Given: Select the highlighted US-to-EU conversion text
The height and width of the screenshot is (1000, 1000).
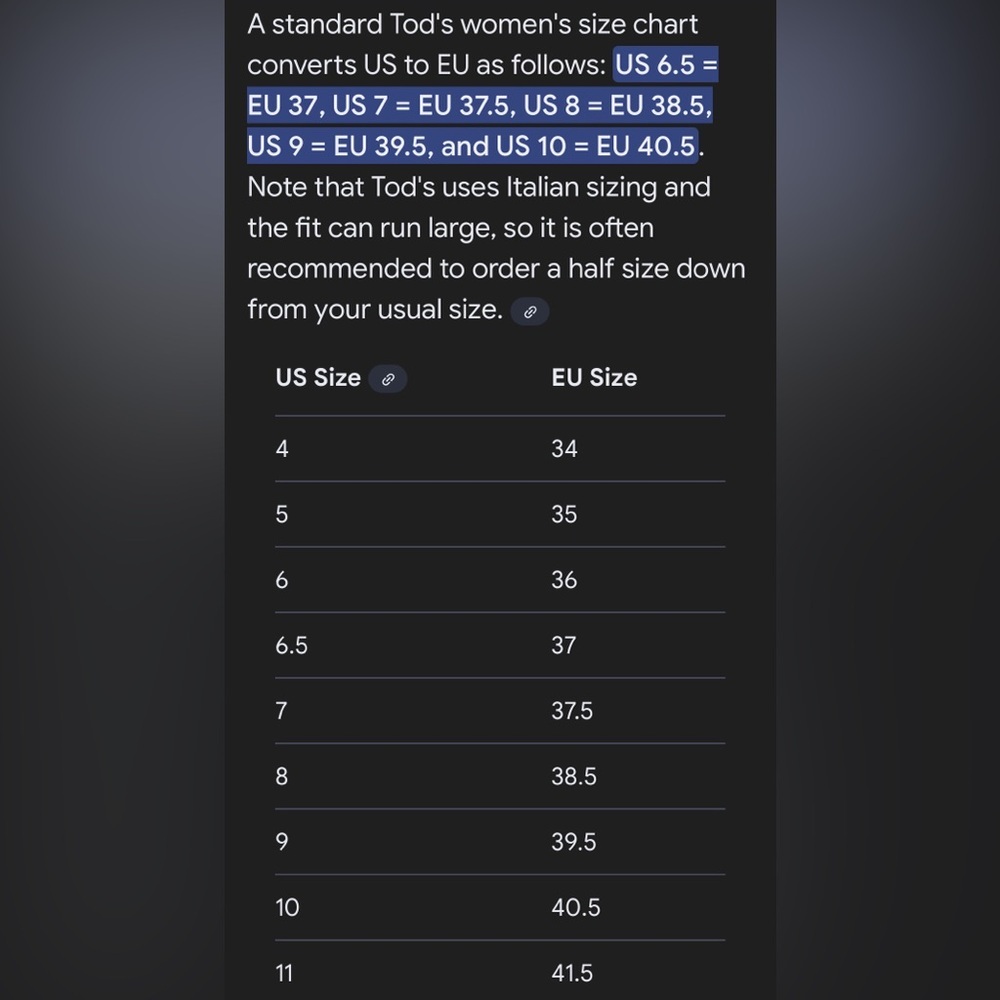Looking at the screenshot, I should point(480,106).
